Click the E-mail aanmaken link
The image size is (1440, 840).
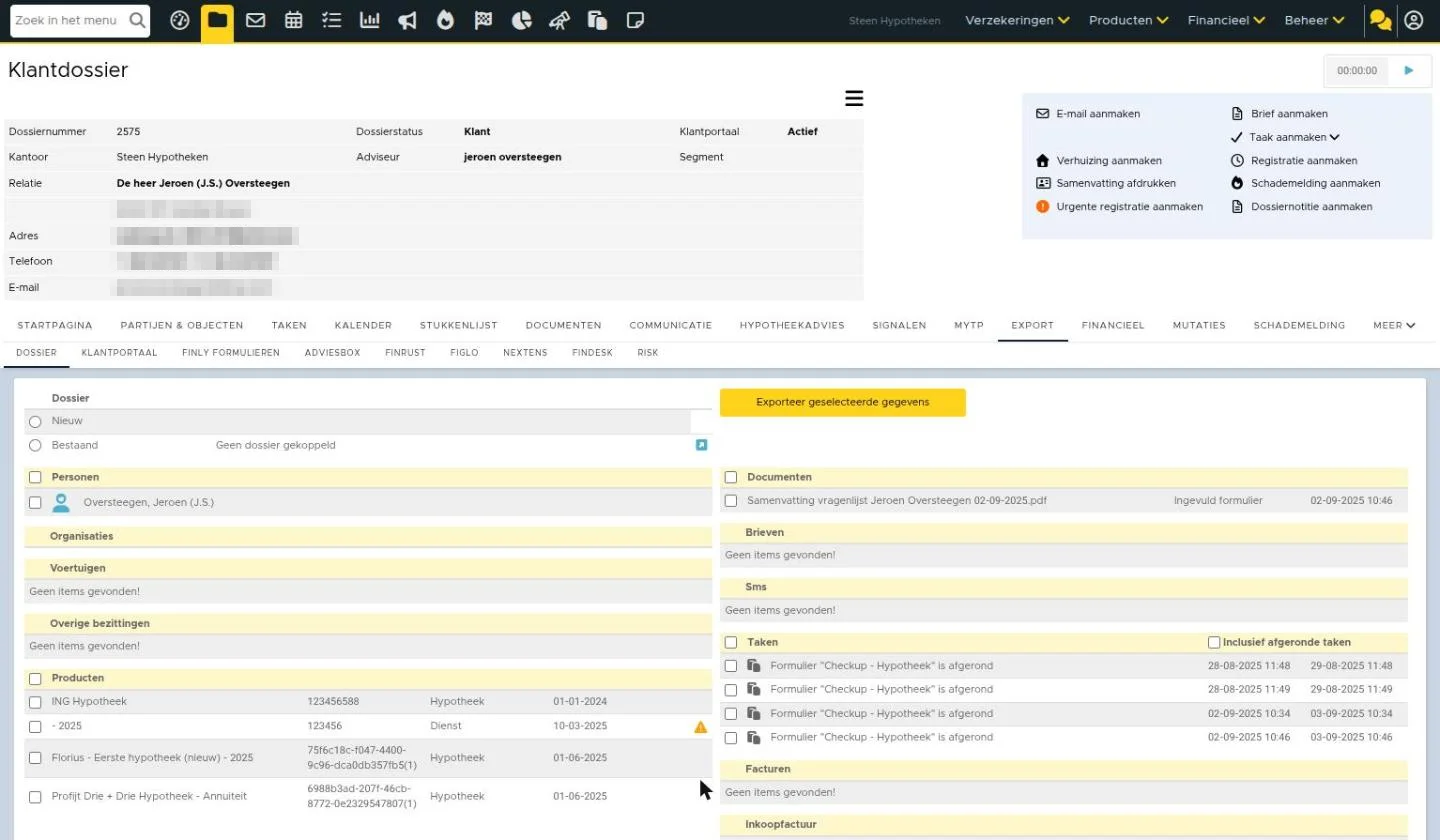[x=1098, y=114]
